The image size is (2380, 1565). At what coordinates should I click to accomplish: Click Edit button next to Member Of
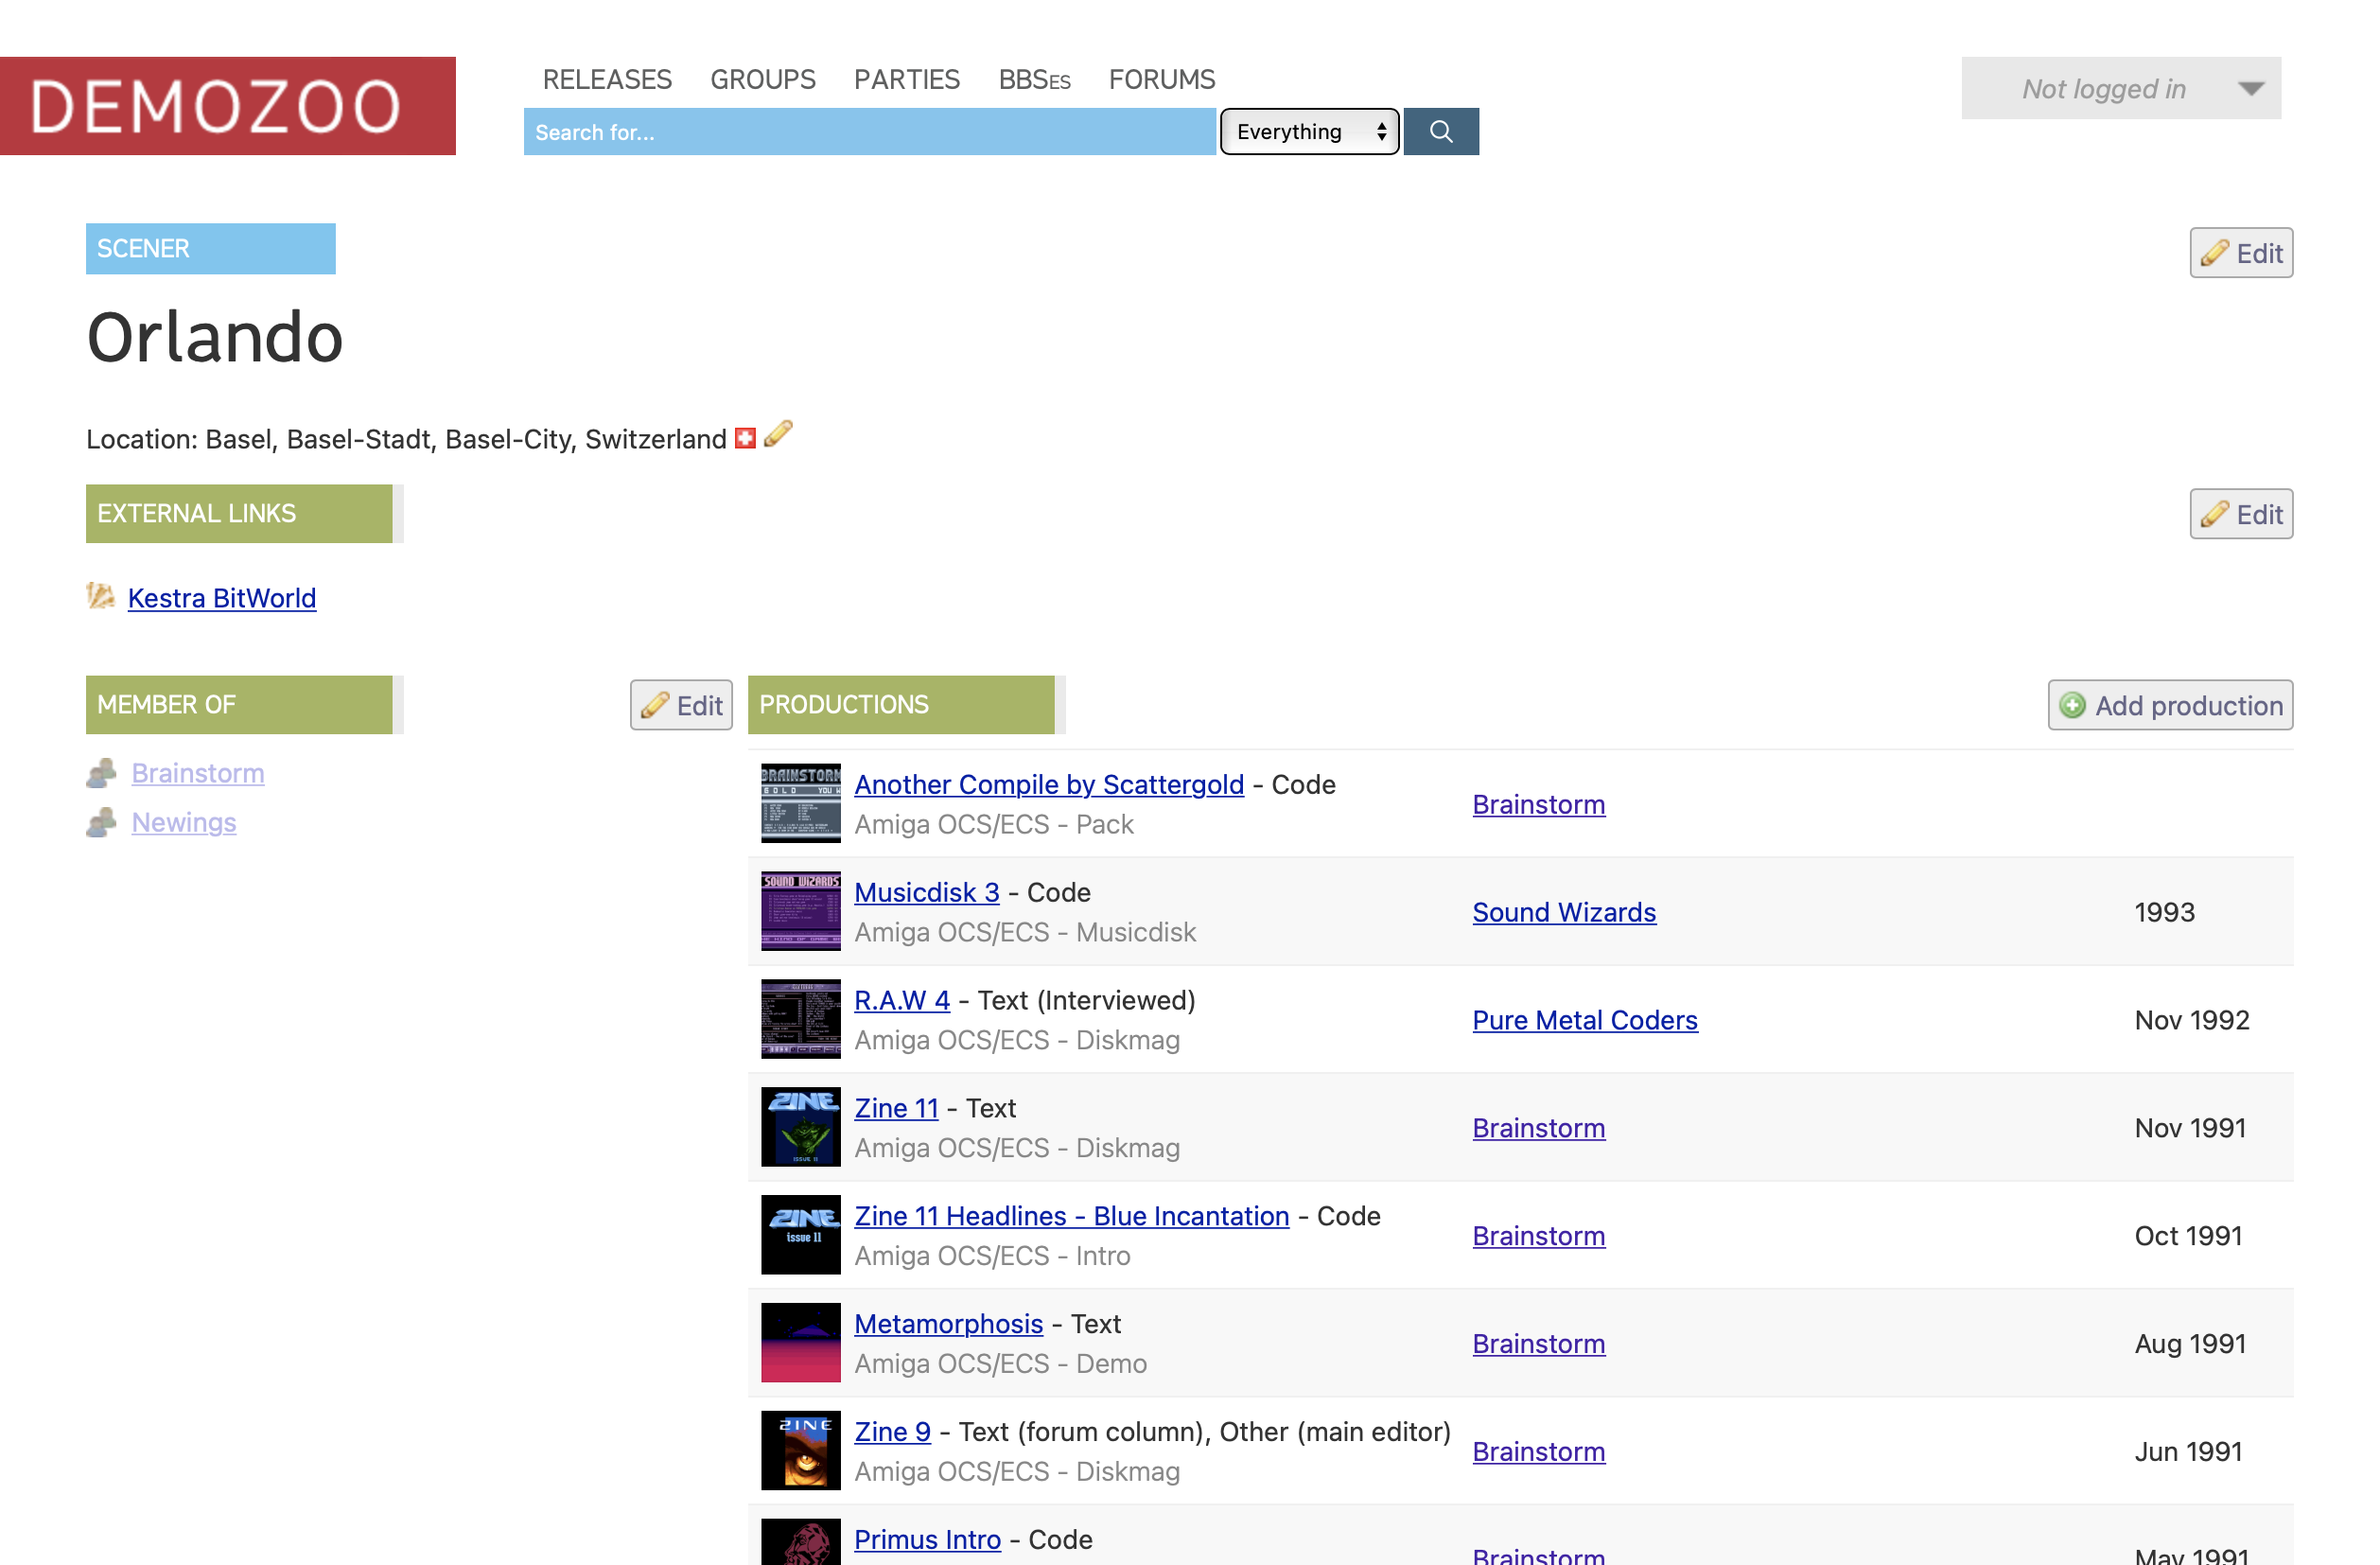tap(681, 705)
